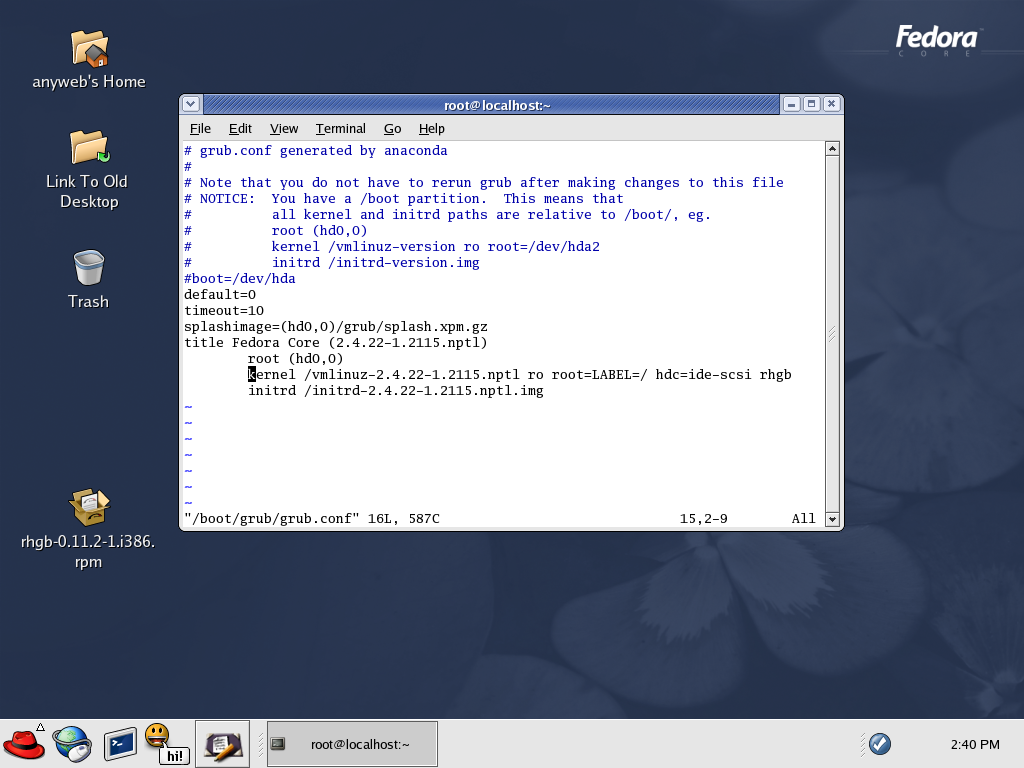
Task: Close the root@localhost terminal window
Action: (831, 104)
